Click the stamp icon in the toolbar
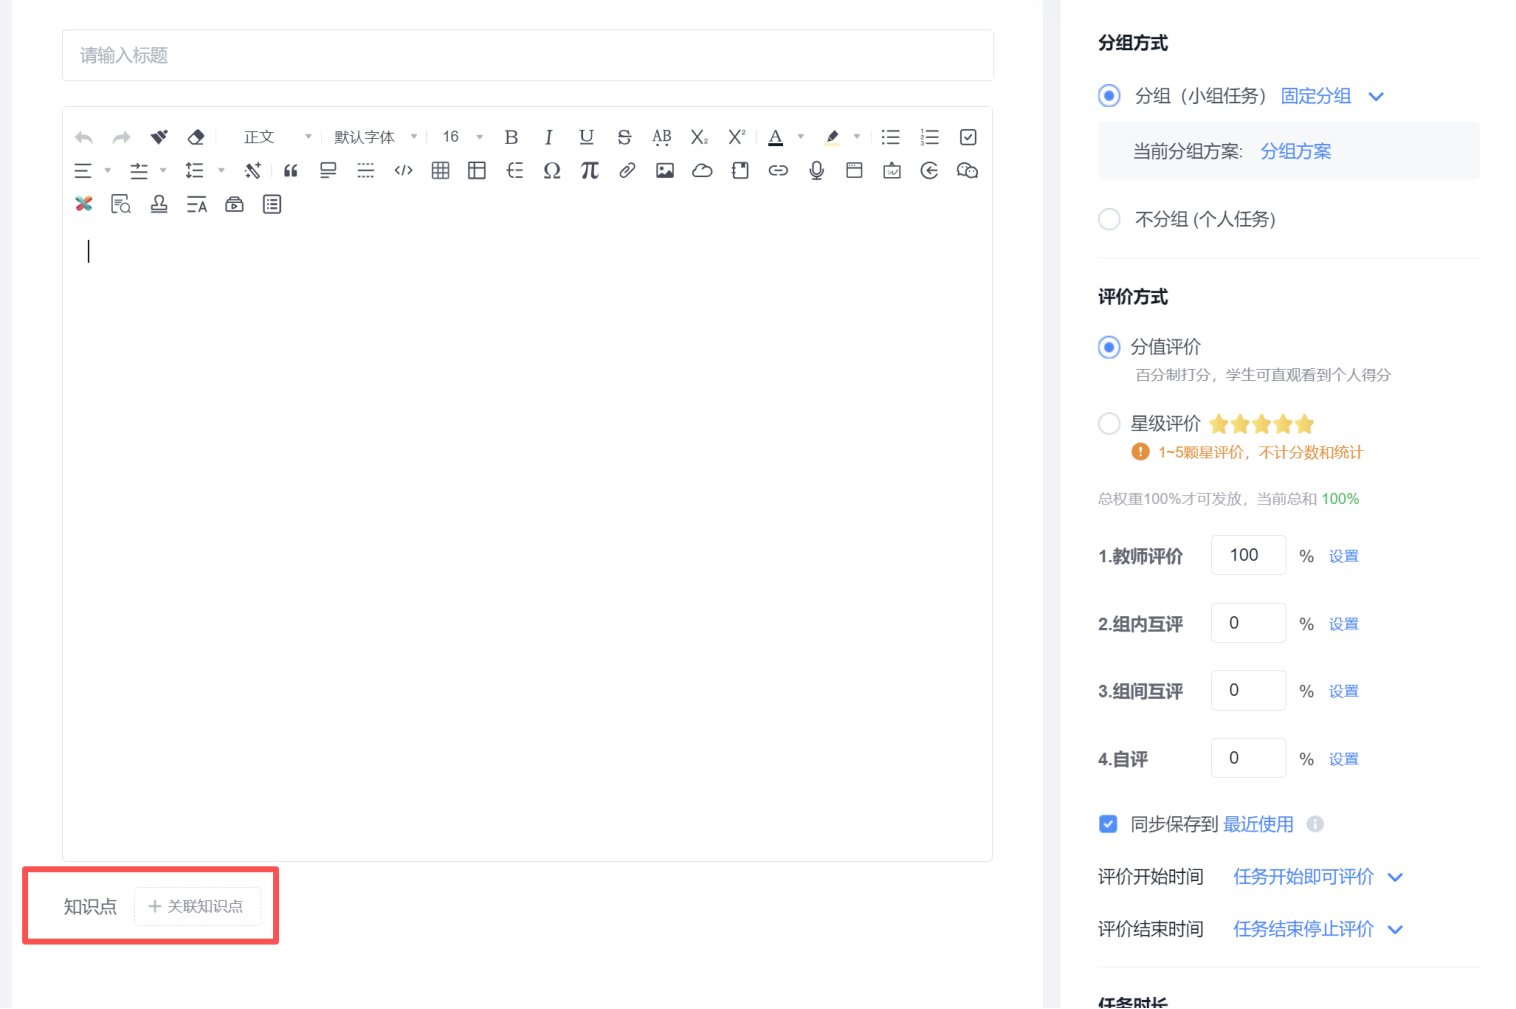 pyautogui.click(x=159, y=205)
